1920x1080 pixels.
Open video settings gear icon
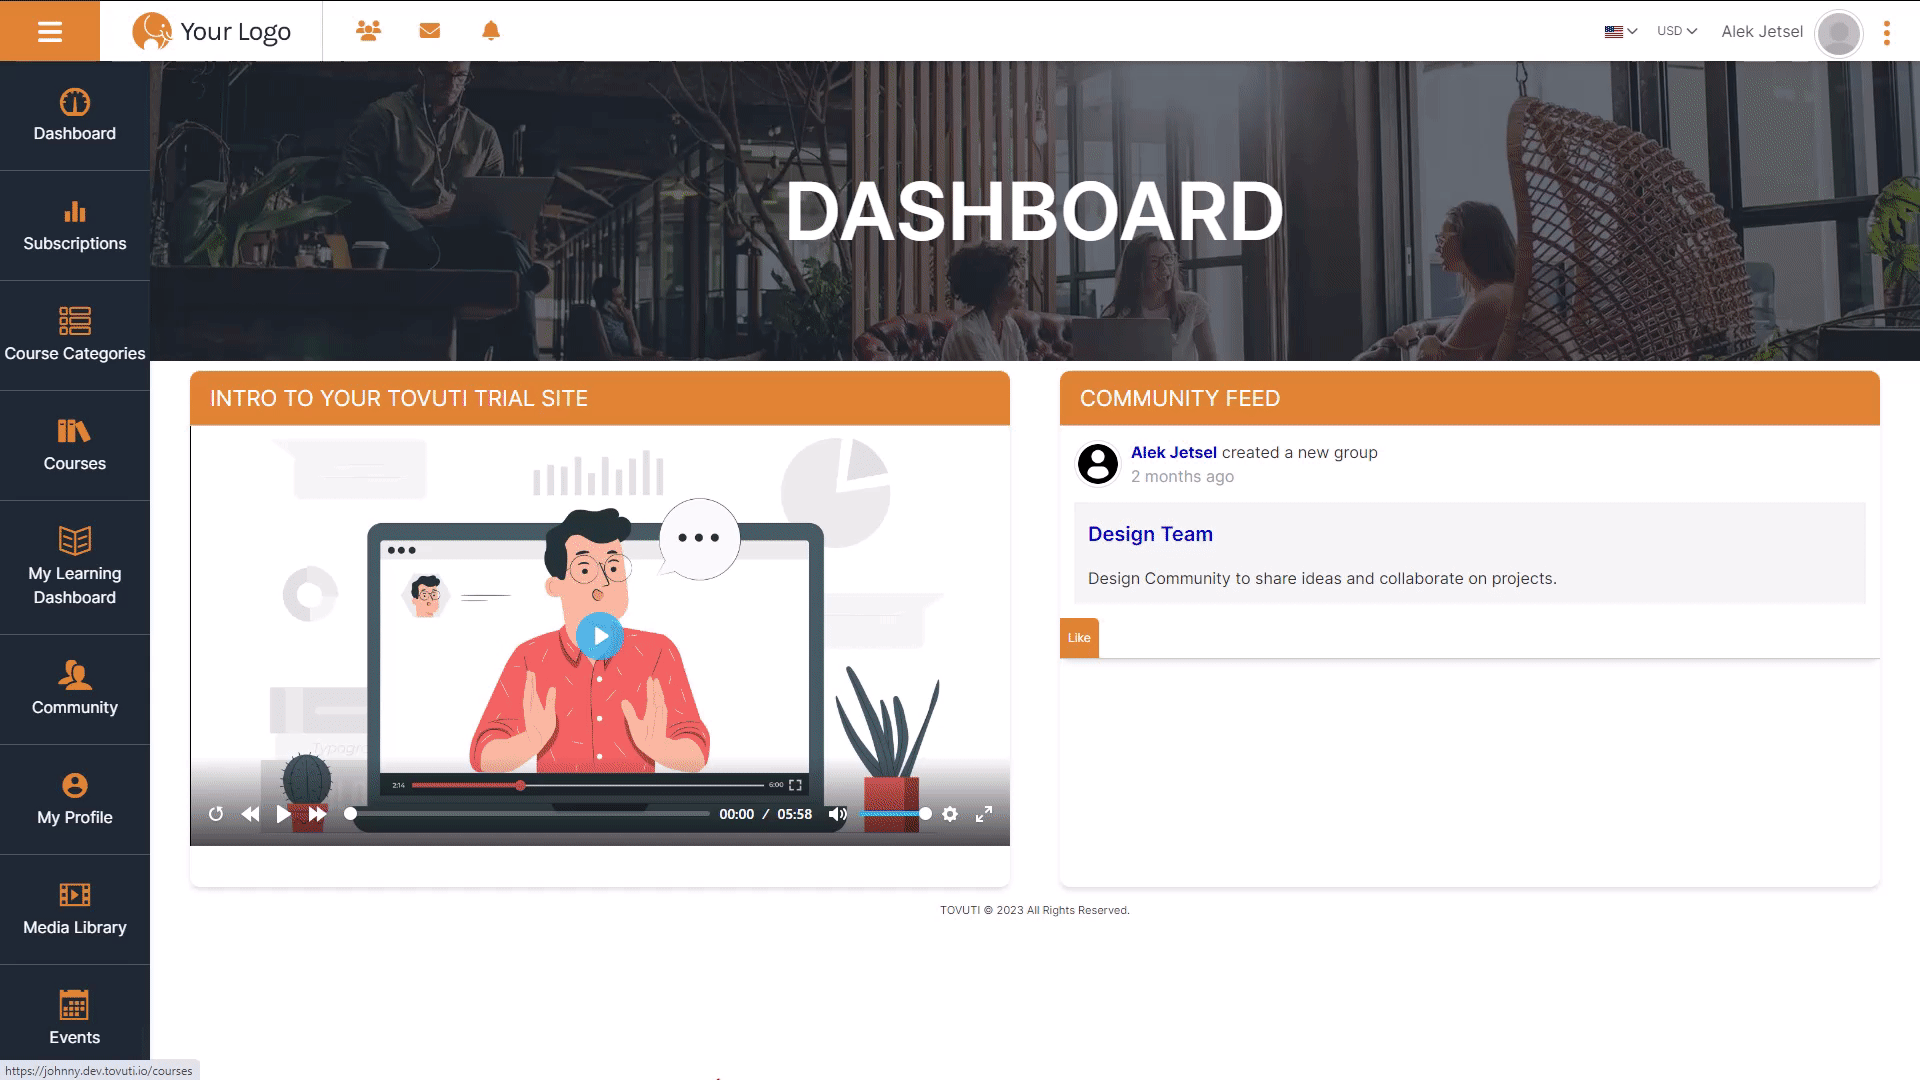point(950,814)
